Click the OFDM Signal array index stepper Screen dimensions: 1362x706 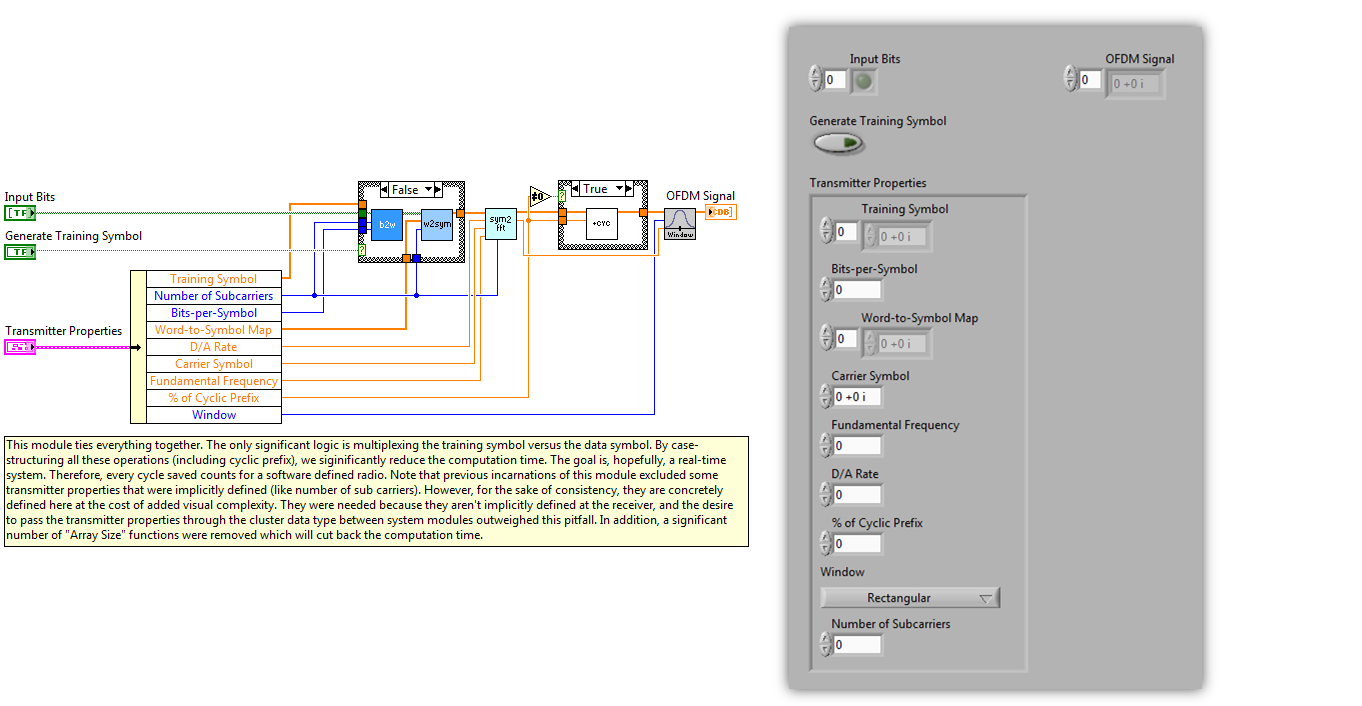[1071, 79]
